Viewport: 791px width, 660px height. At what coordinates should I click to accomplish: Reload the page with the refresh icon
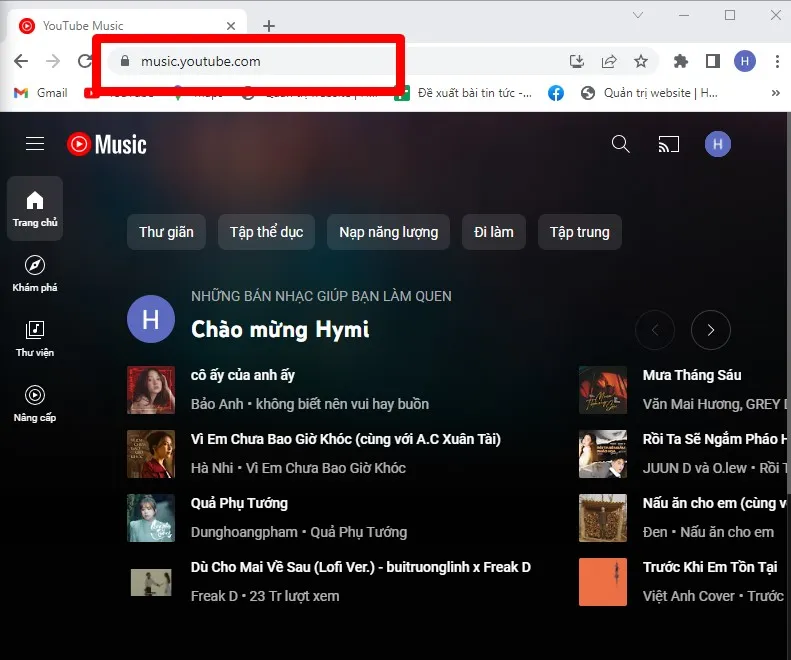(x=84, y=61)
